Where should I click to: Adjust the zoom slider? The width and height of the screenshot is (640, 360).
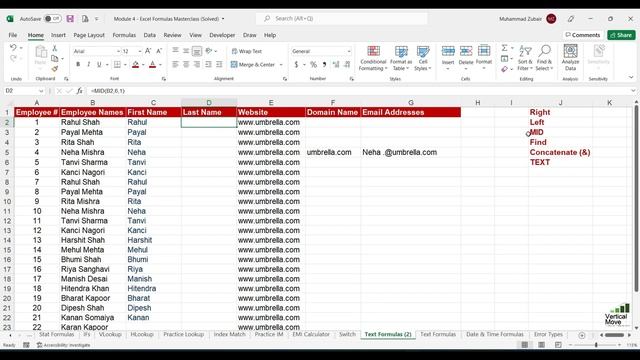point(596,345)
